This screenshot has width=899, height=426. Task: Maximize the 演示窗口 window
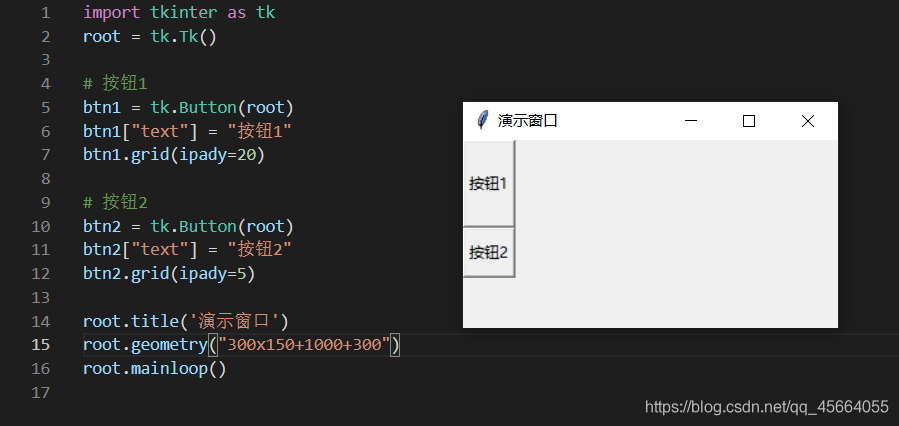click(748, 121)
